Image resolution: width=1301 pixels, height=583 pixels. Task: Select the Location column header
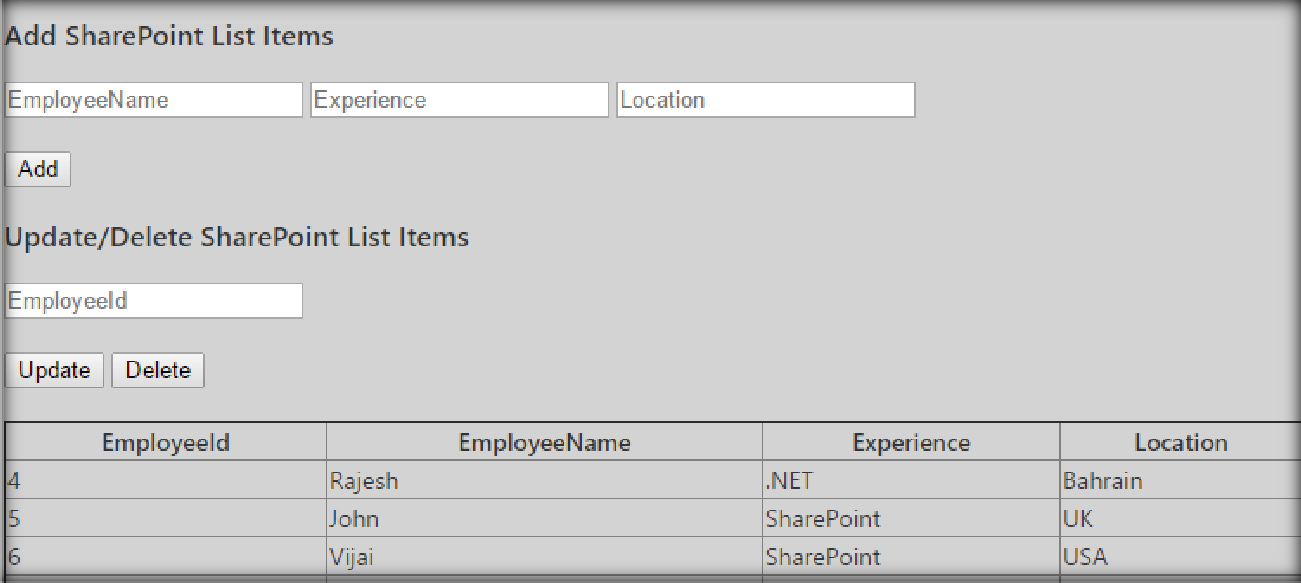tap(1180, 443)
